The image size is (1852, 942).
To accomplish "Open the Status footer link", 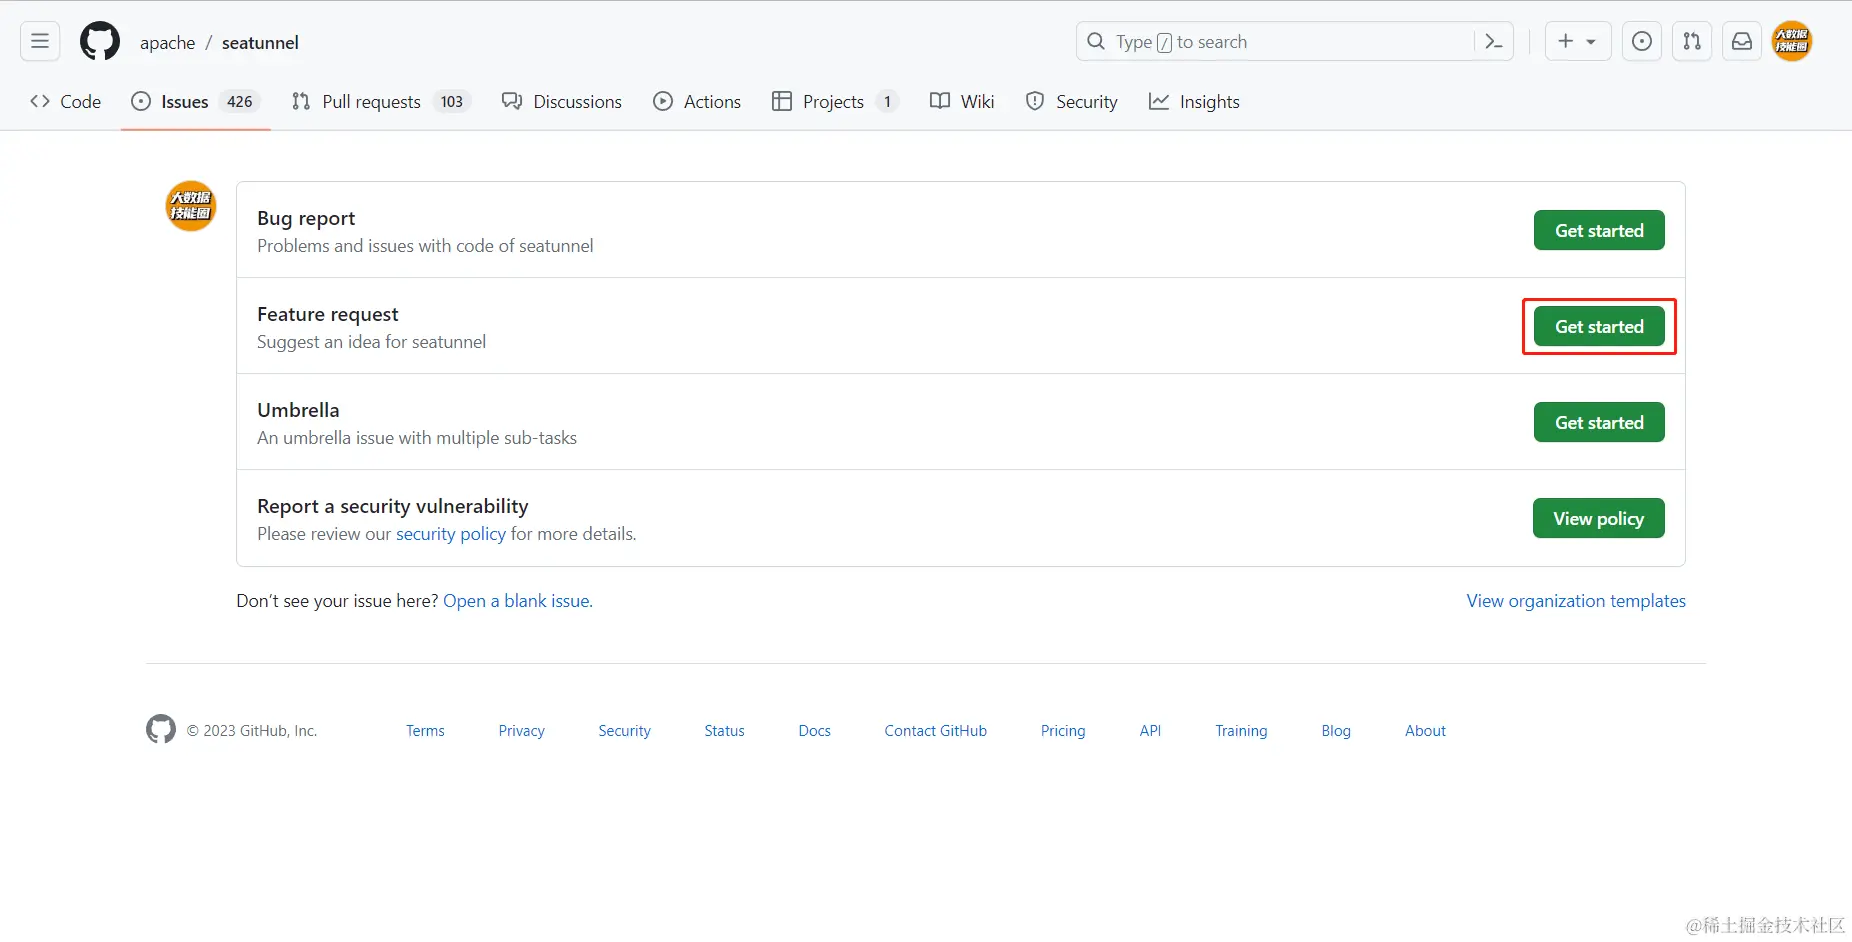I will pyautogui.click(x=724, y=731).
